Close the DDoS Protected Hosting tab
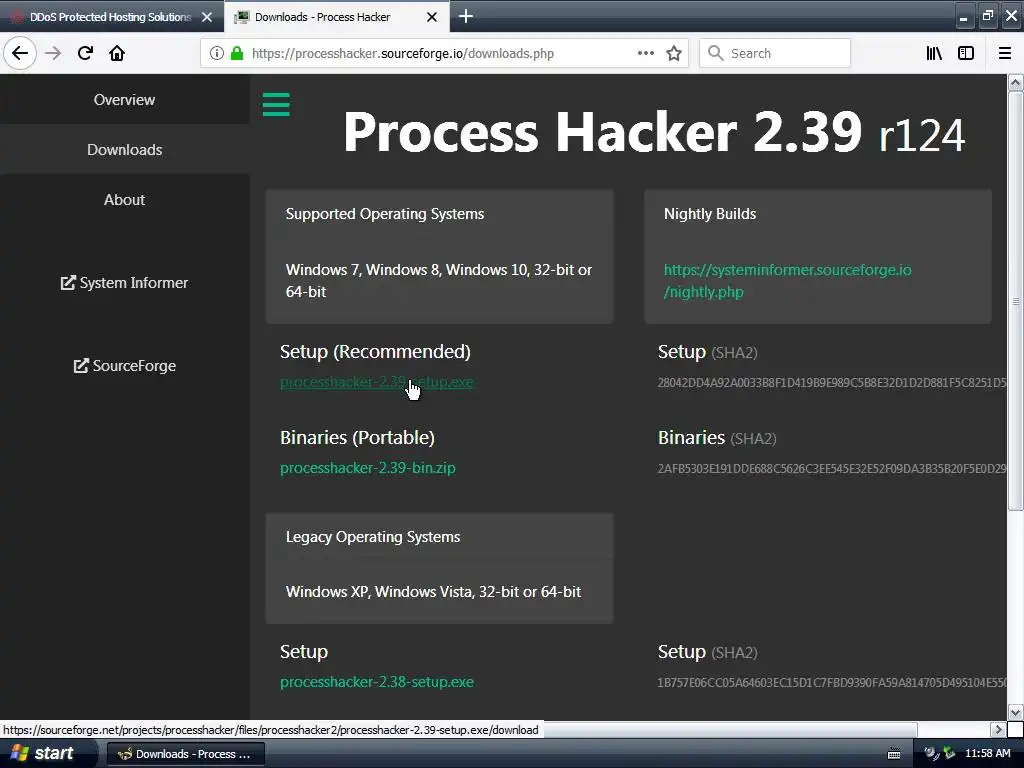 point(207,17)
